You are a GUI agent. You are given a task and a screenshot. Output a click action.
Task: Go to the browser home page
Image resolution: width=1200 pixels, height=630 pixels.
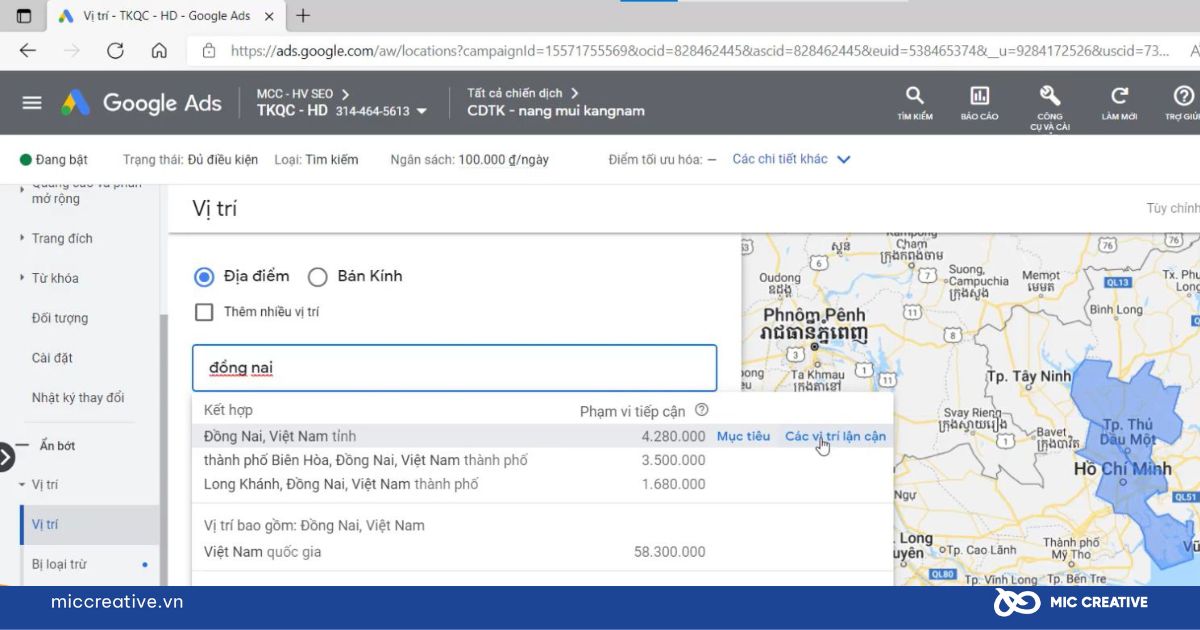(x=159, y=50)
